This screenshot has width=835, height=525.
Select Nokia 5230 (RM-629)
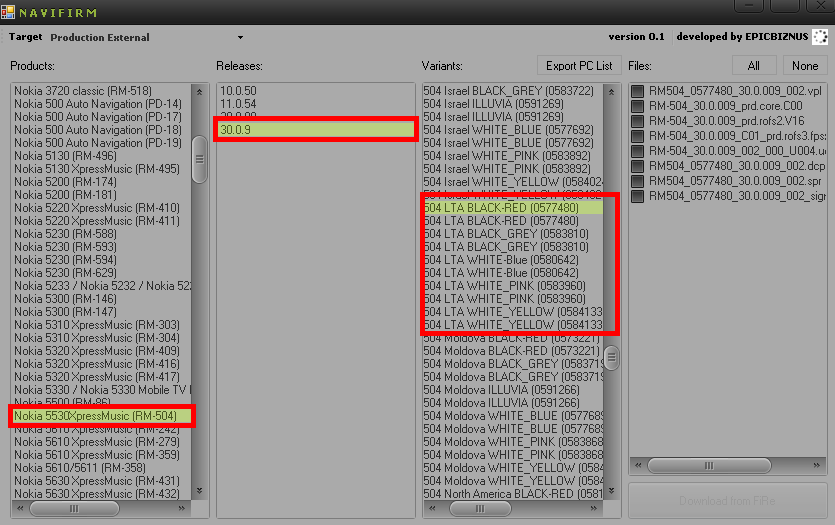click(x=65, y=273)
